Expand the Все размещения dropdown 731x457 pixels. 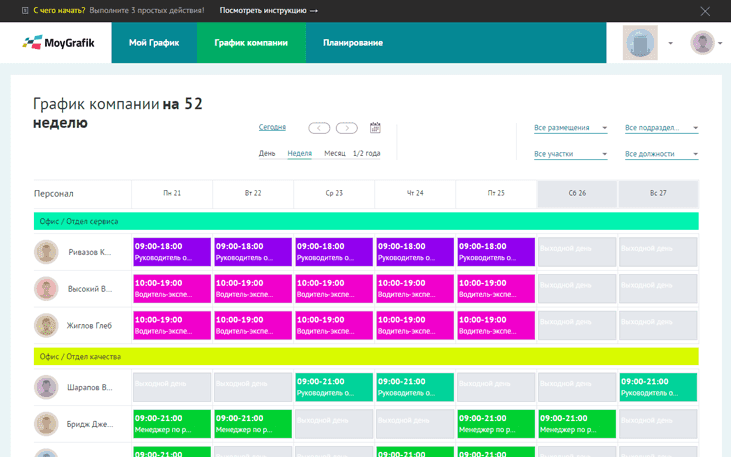(x=570, y=128)
